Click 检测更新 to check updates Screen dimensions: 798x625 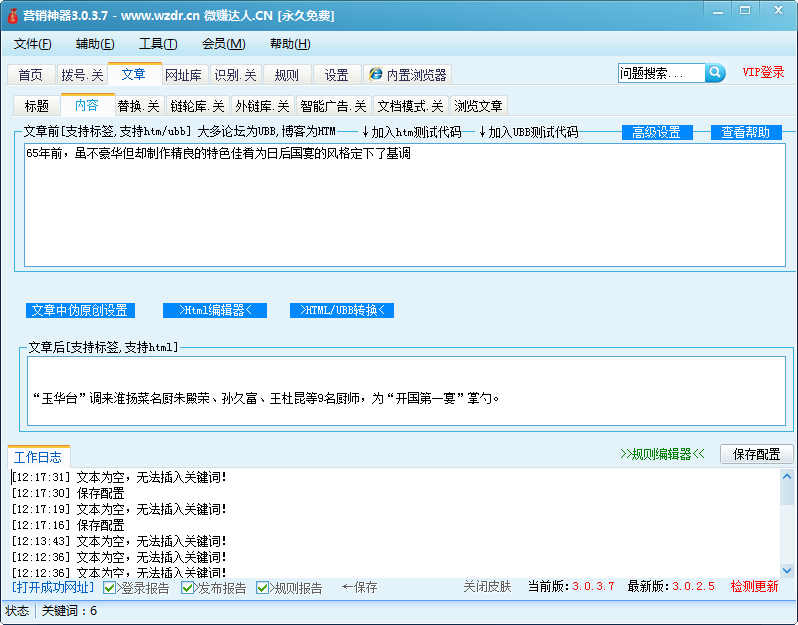tap(754, 587)
